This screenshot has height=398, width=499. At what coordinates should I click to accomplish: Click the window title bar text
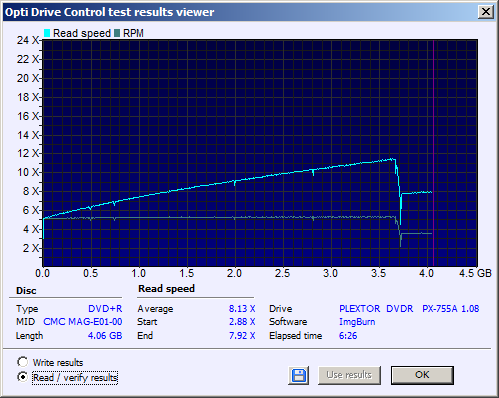coord(109,12)
